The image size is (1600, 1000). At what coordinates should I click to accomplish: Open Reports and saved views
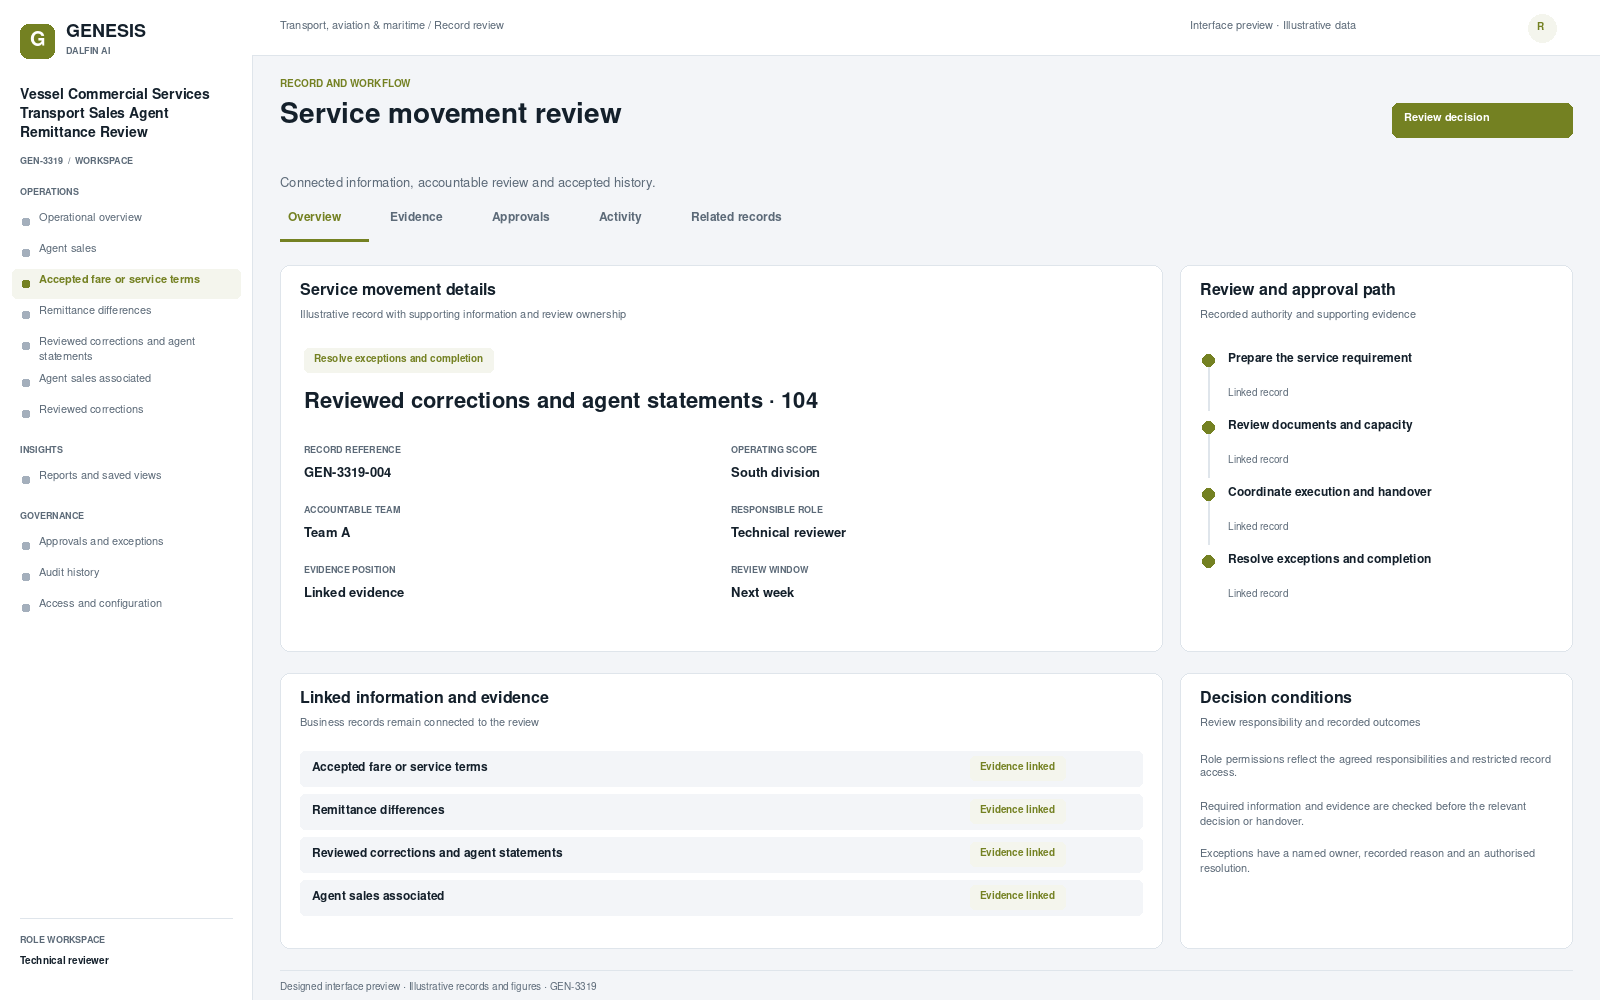pyautogui.click(x=126, y=476)
